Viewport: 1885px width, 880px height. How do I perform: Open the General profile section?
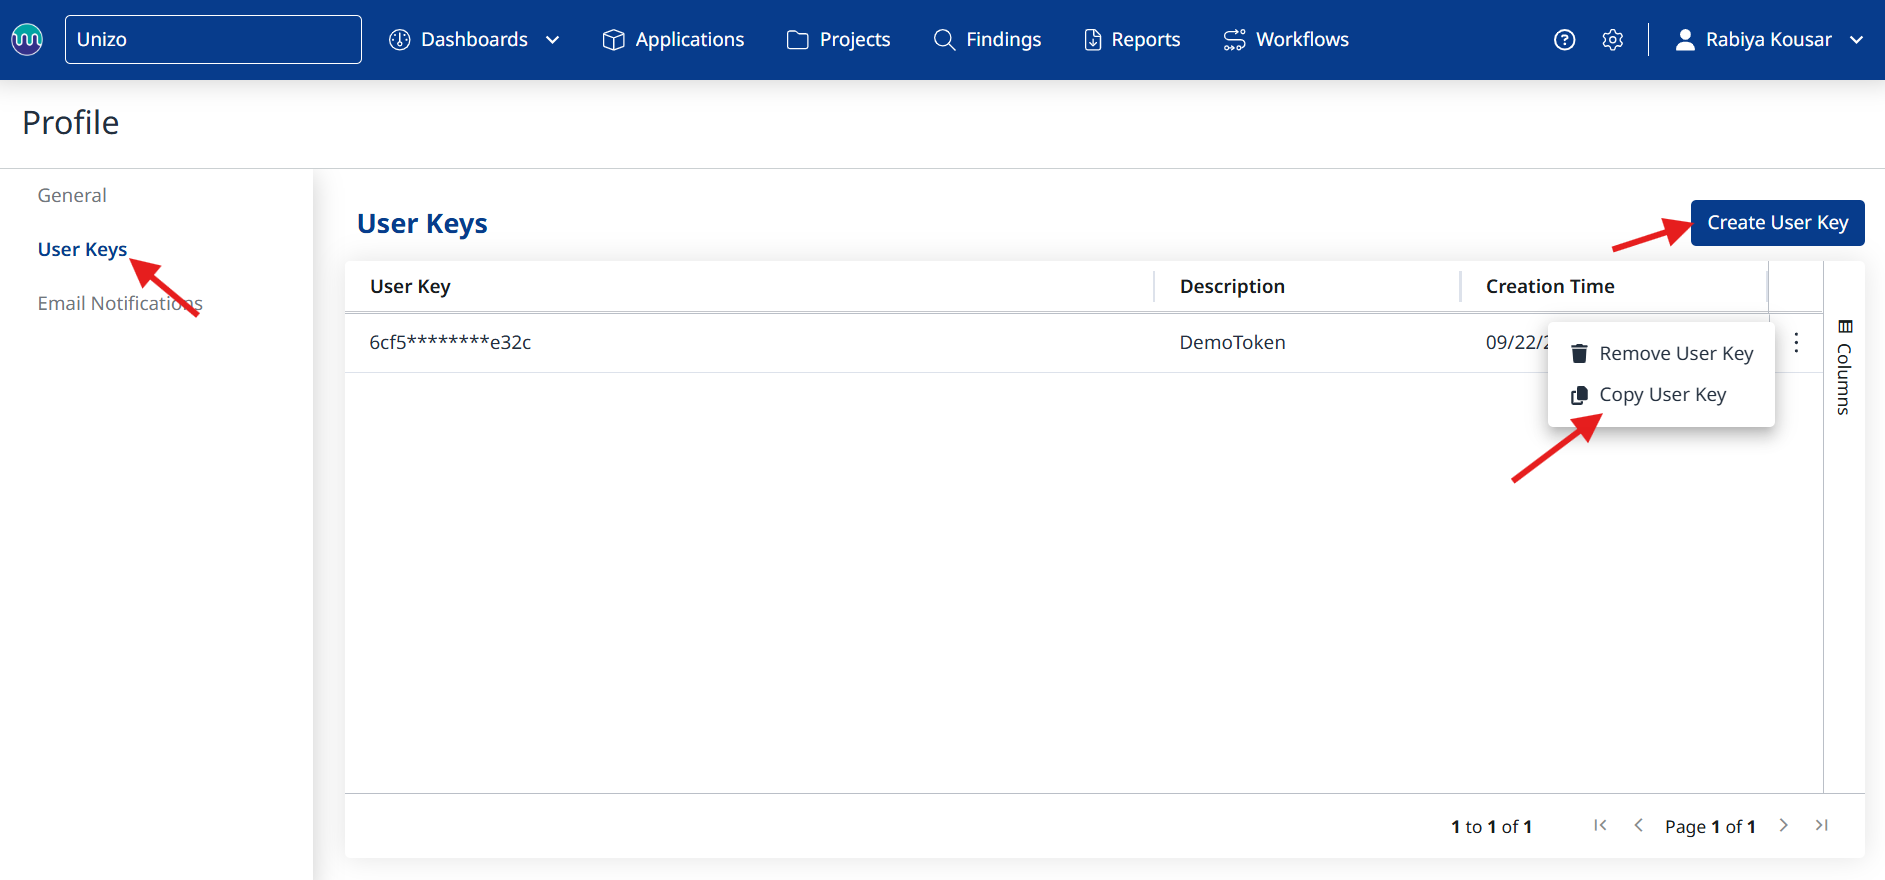point(72,195)
